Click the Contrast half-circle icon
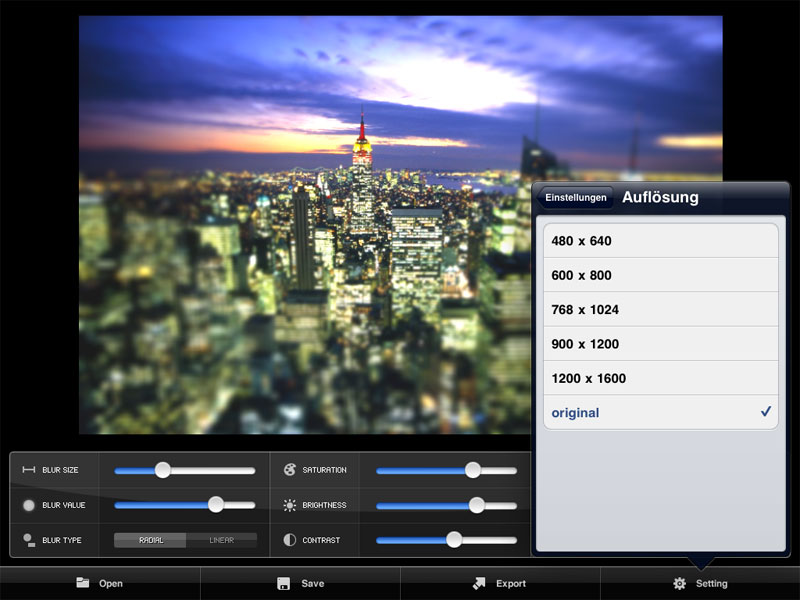 point(290,540)
